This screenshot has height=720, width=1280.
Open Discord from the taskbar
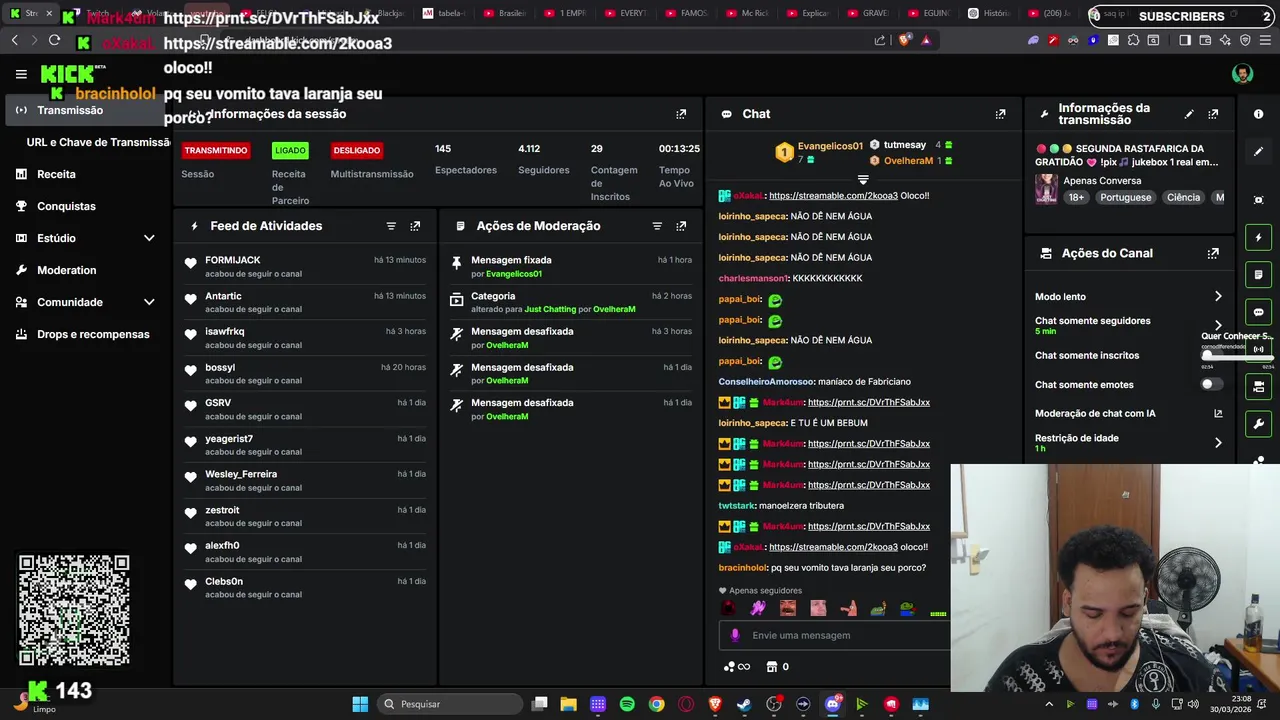[832, 704]
